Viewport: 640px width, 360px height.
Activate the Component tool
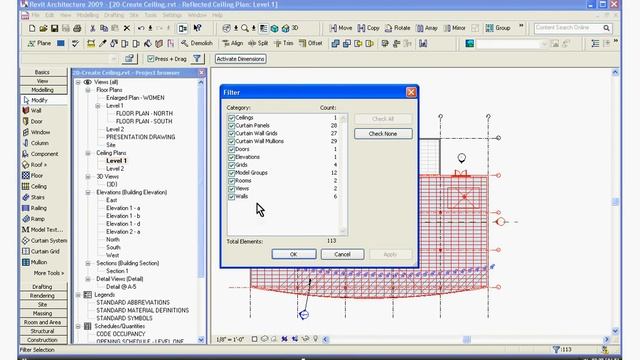click(x=40, y=154)
